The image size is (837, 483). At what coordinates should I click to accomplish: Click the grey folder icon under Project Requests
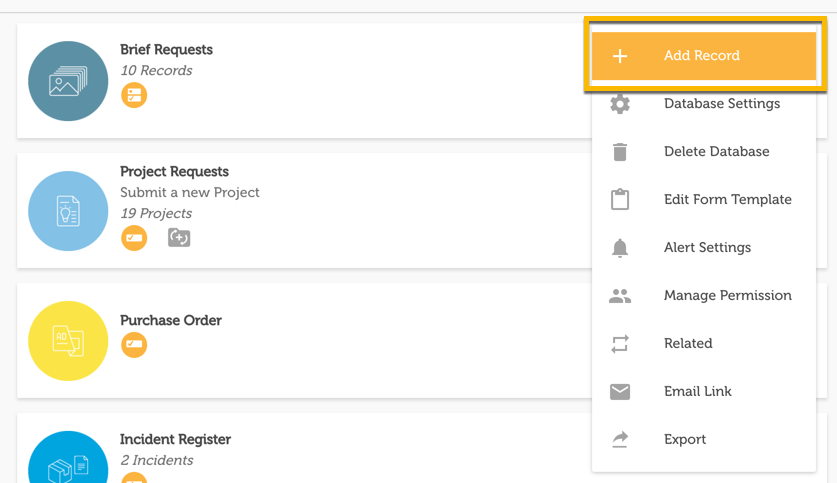(179, 238)
